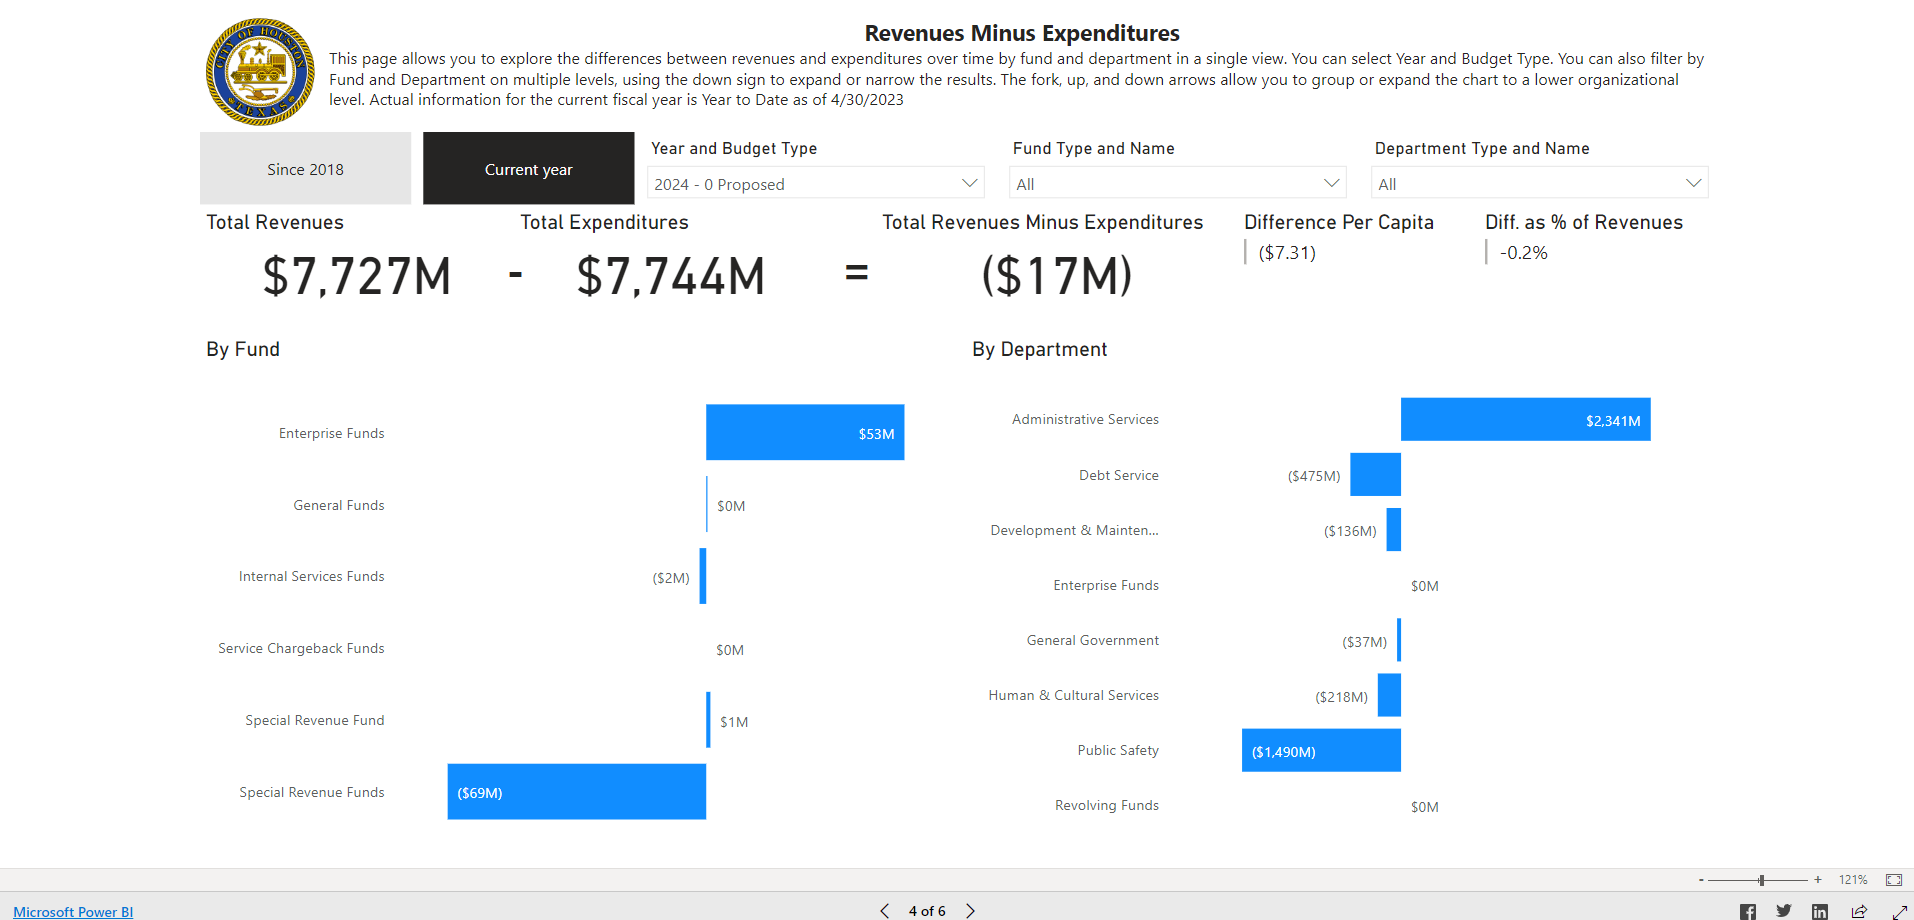The height and width of the screenshot is (920, 1914).
Task: Open the share report option
Action: pyautogui.click(x=1856, y=911)
